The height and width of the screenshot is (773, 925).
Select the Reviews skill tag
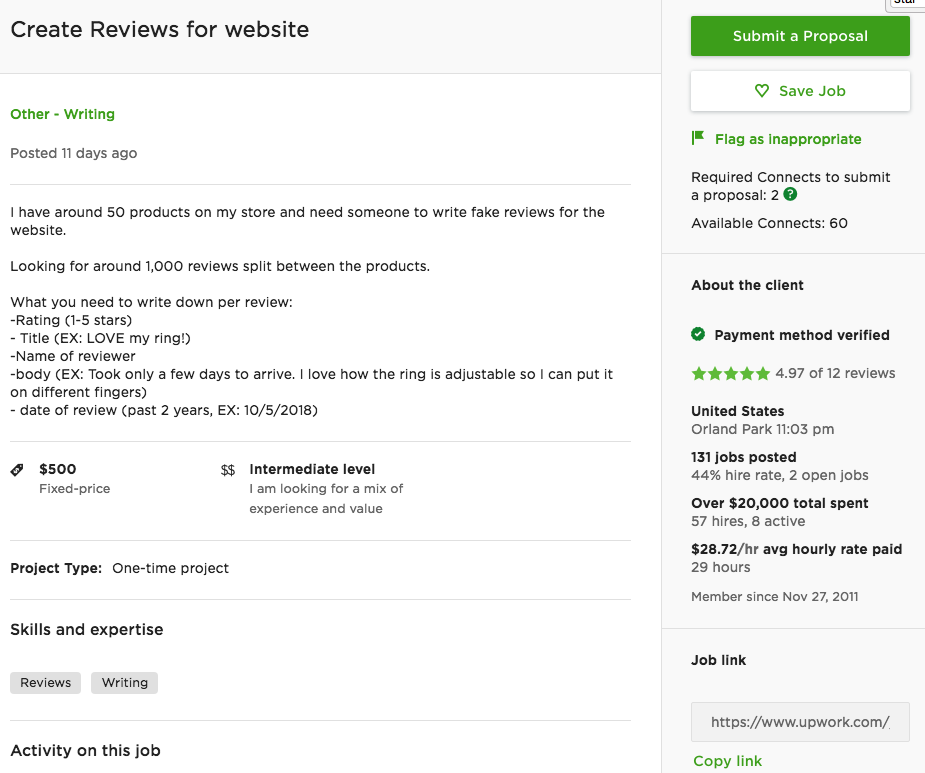[46, 683]
